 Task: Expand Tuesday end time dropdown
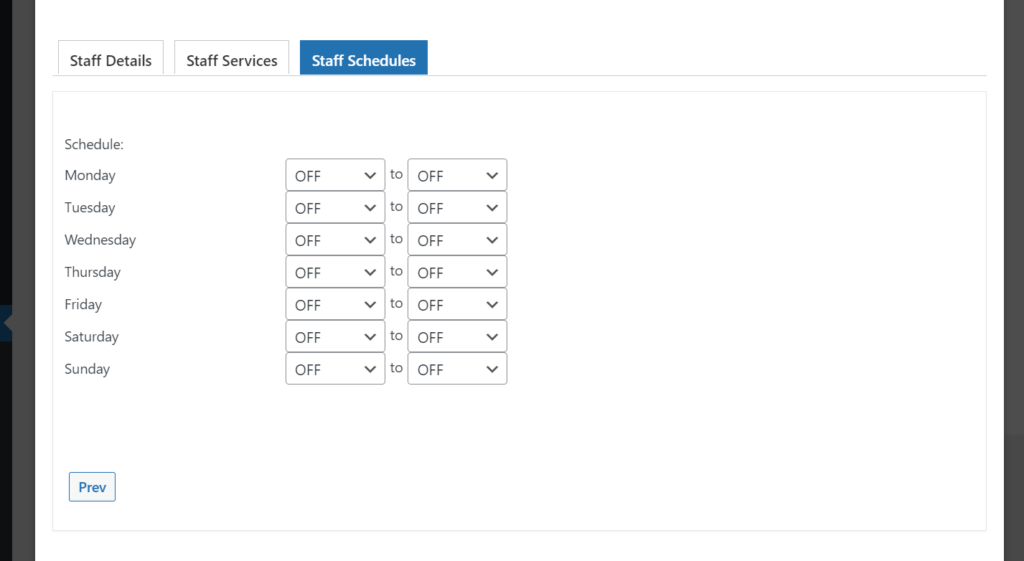[457, 207]
